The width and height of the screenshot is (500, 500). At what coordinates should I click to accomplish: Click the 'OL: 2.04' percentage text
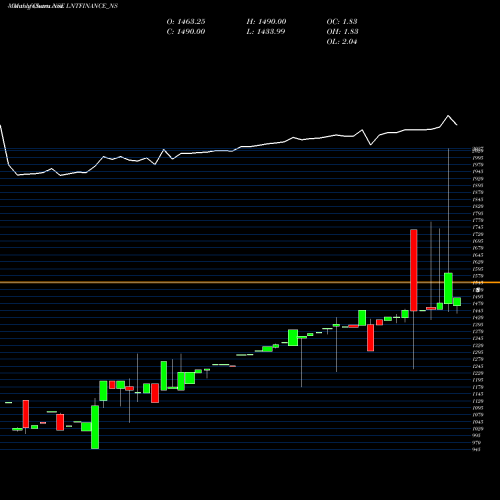coord(342,42)
